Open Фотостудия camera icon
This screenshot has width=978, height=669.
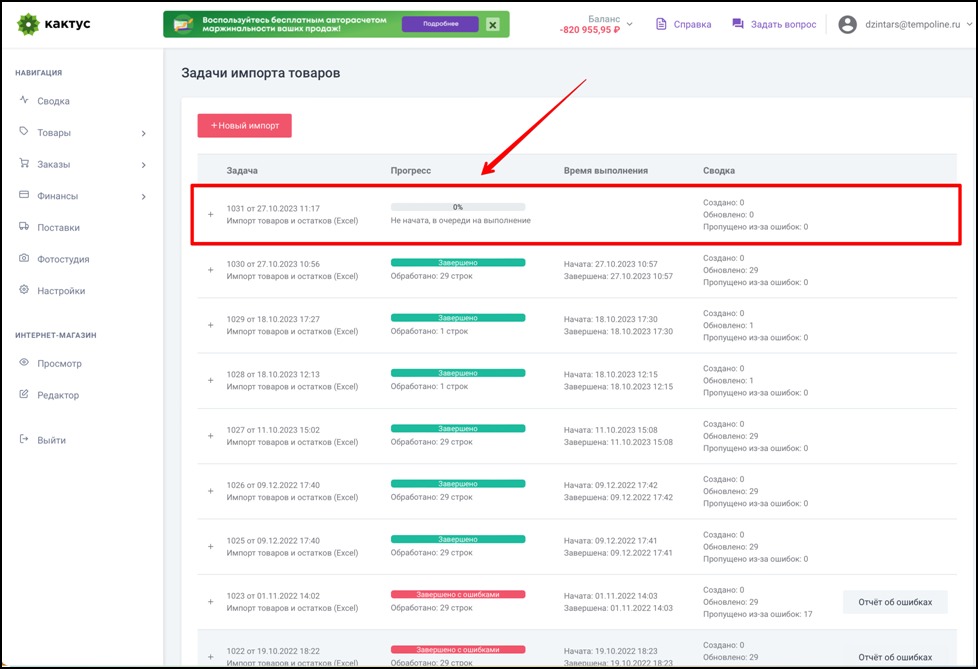24,259
